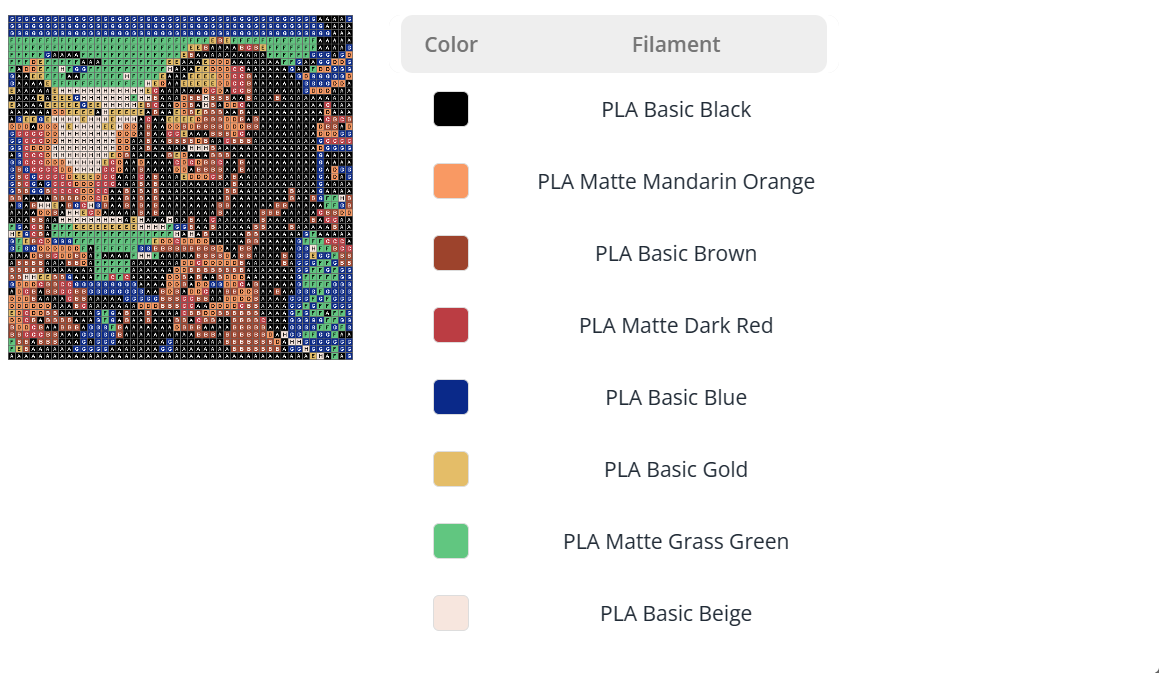Select the PLA Basic Blue color swatch
1159x673 pixels.
[x=450, y=397]
